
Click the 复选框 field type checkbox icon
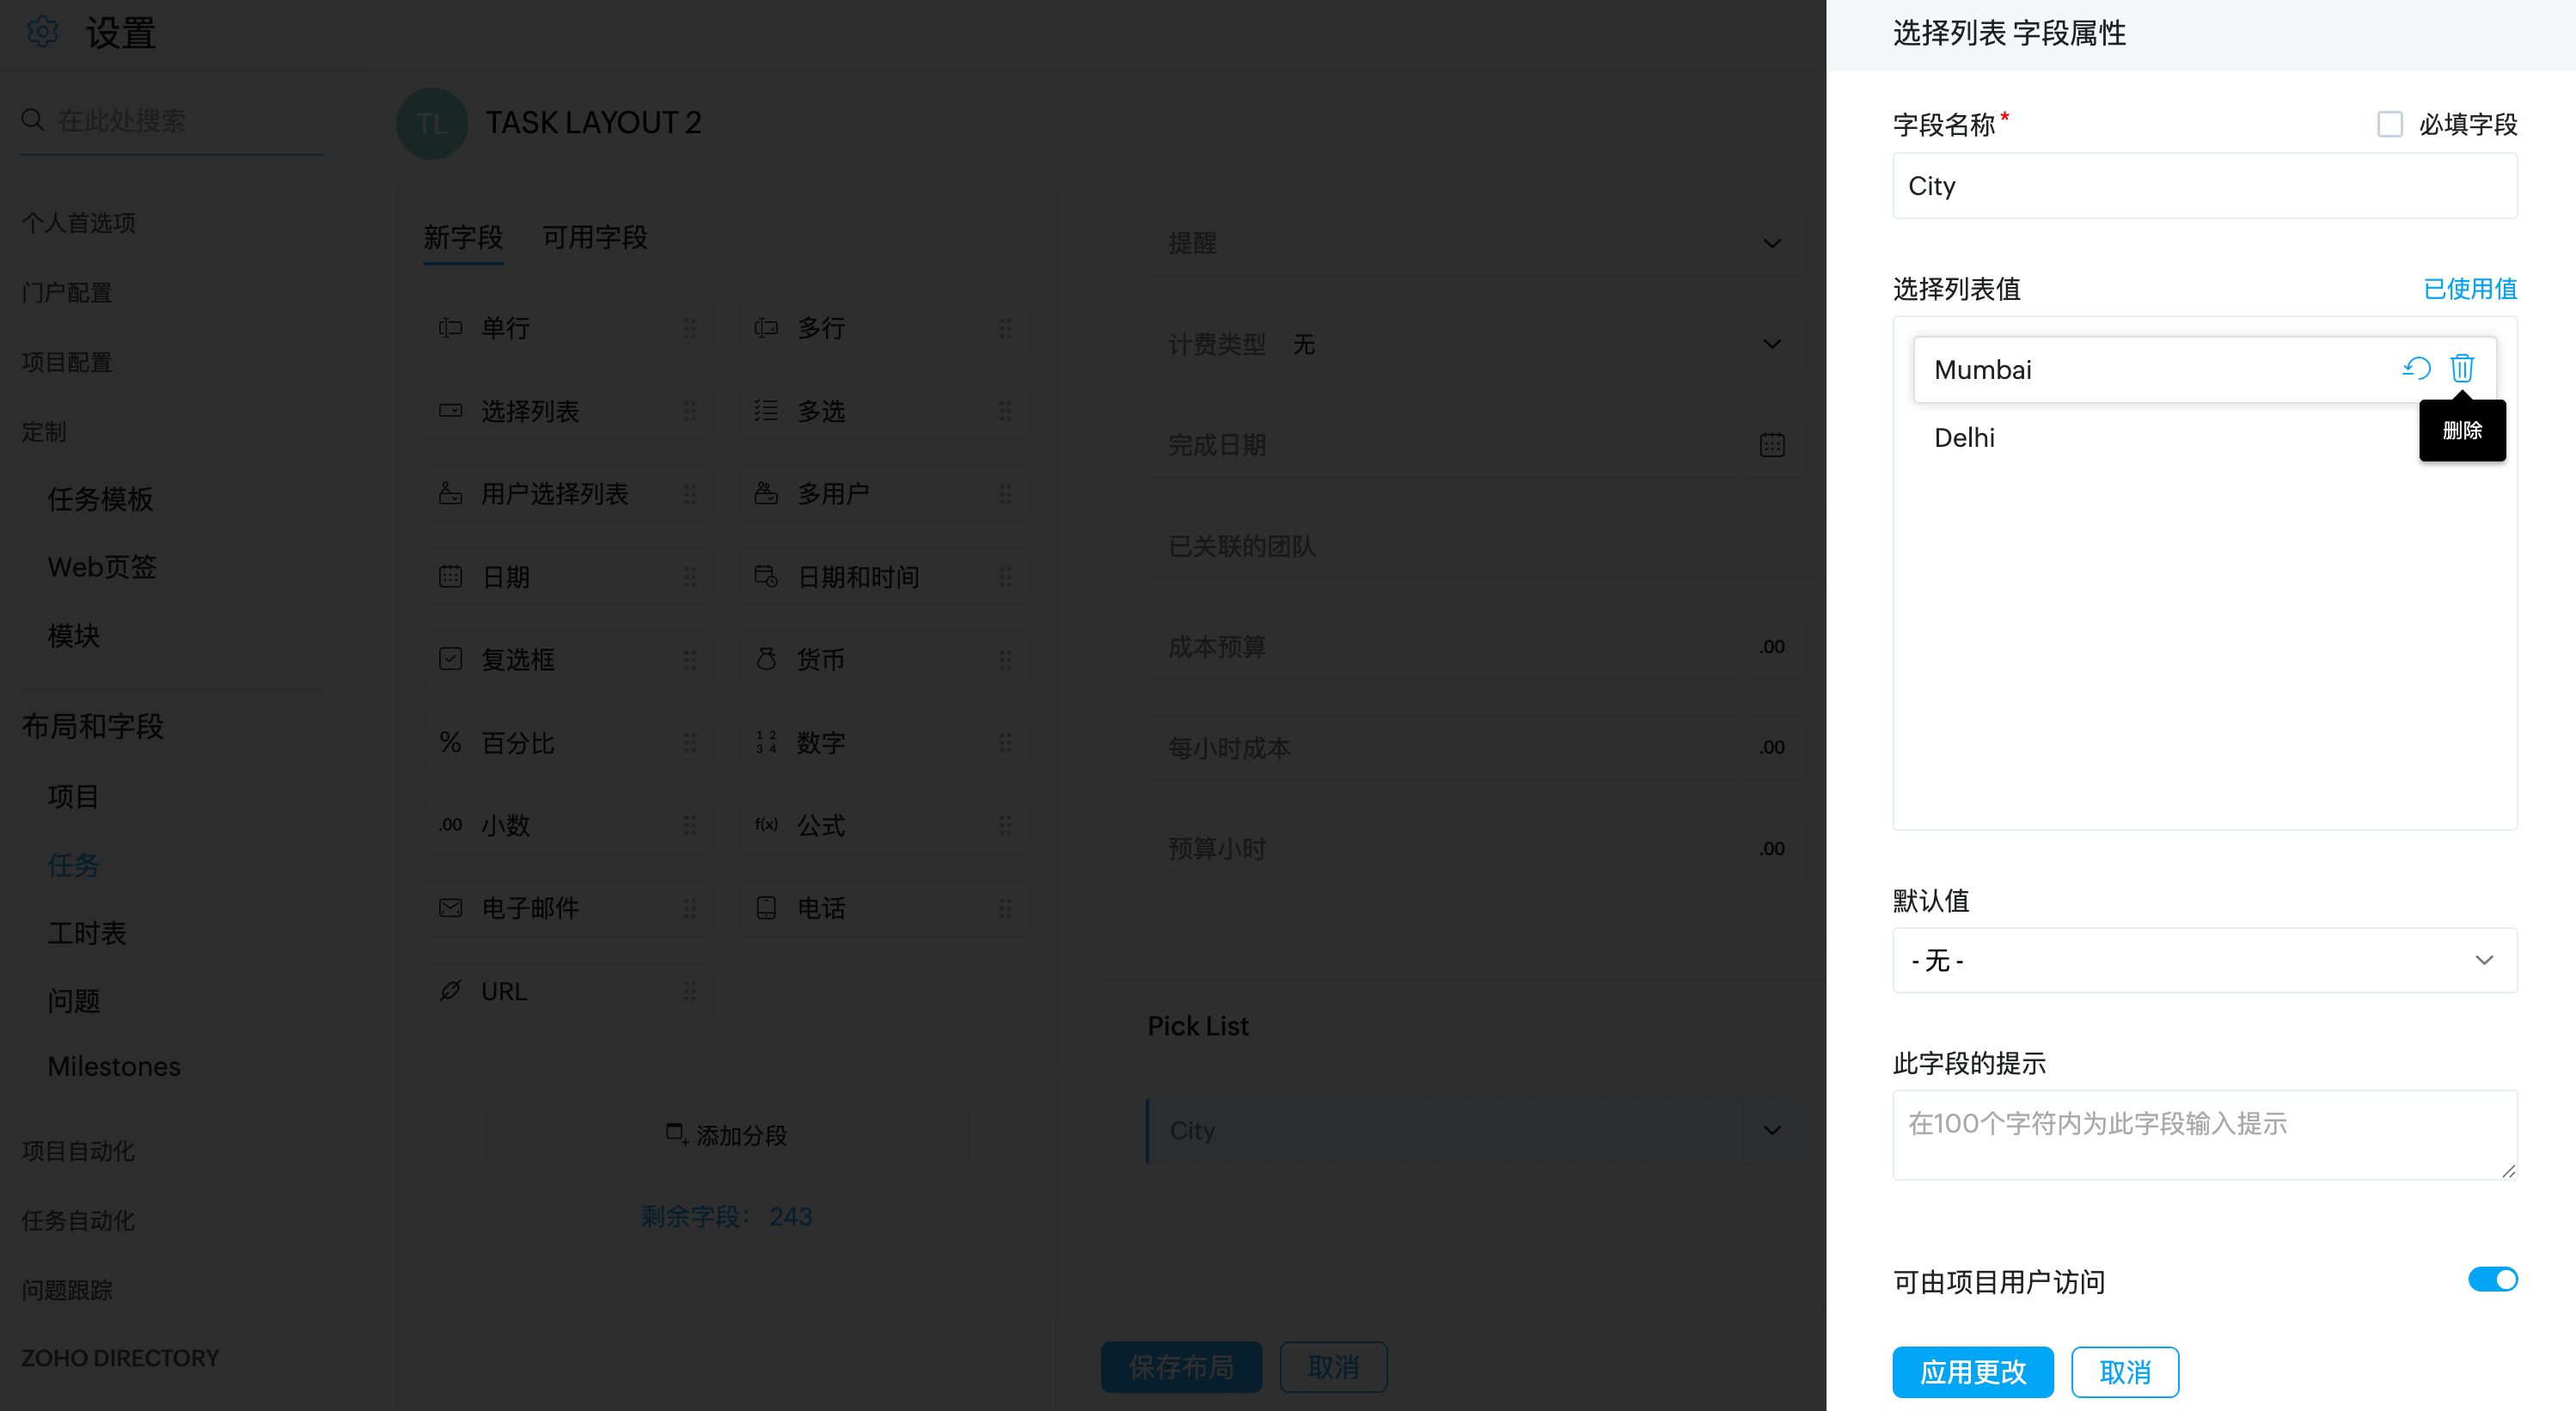(x=450, y=658)
